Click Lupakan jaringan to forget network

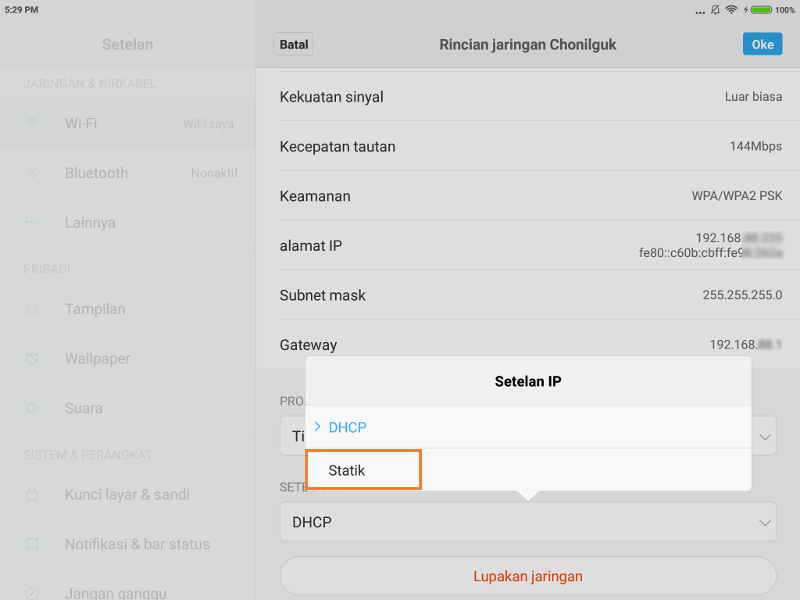point(528,576)
